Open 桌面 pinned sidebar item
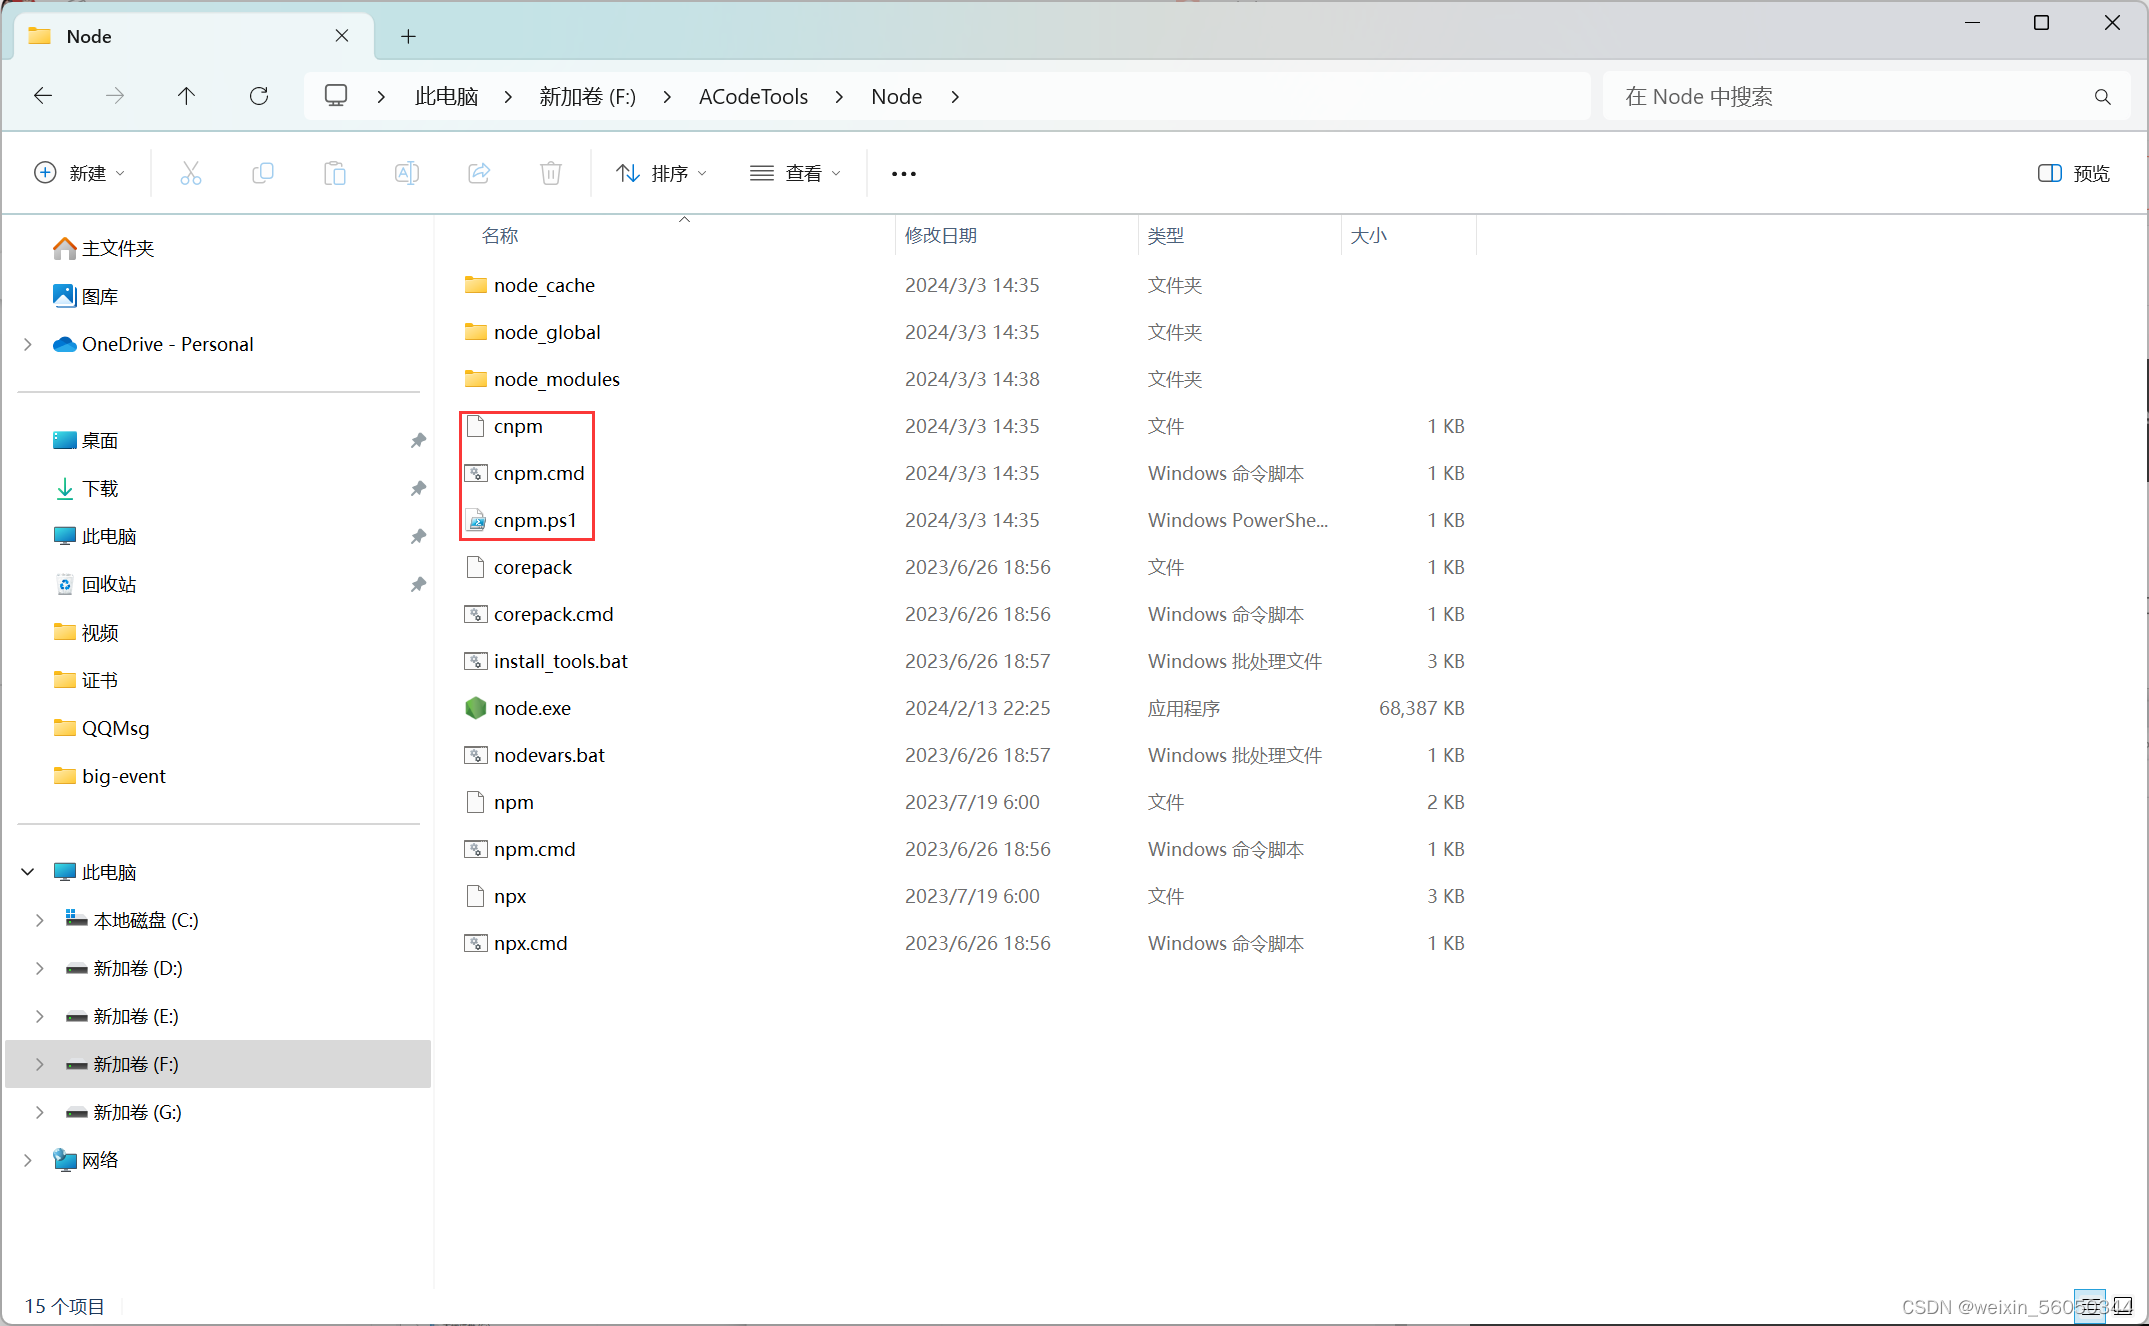This screenshot has width=2149, height=1326. (x=86, y=440)
